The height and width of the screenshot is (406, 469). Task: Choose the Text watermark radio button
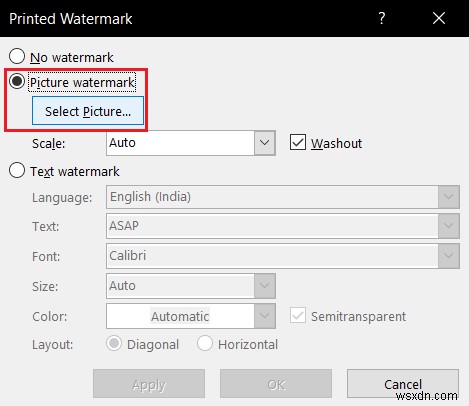coord(17,170)
